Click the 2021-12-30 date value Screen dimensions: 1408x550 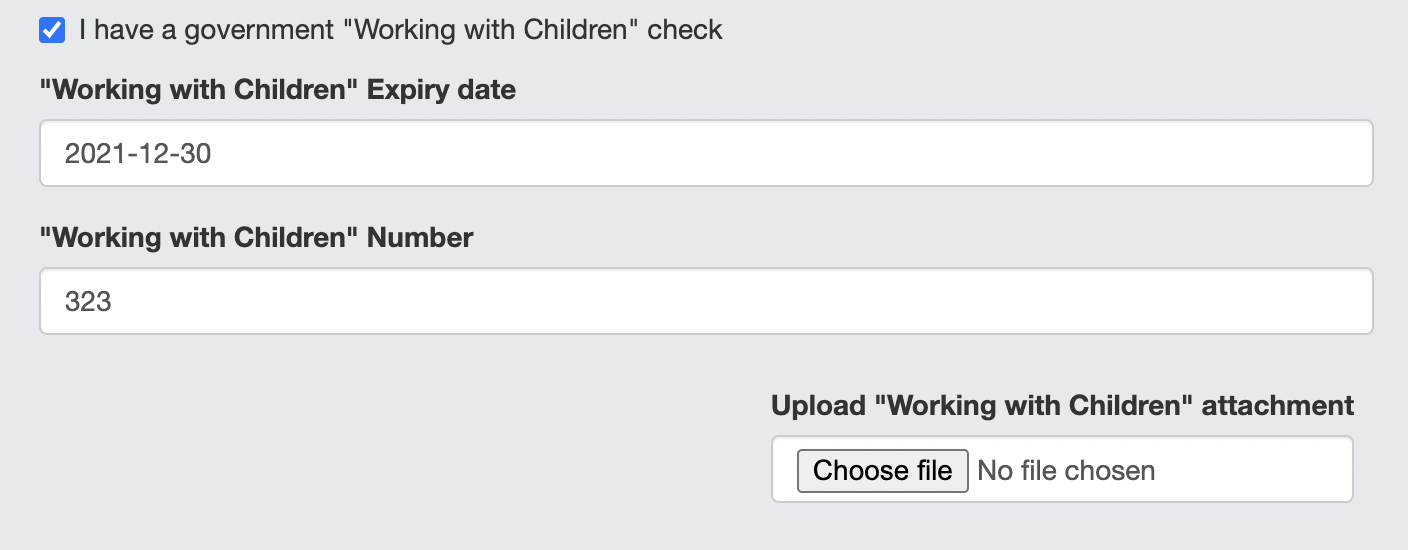tap(138, 154)
